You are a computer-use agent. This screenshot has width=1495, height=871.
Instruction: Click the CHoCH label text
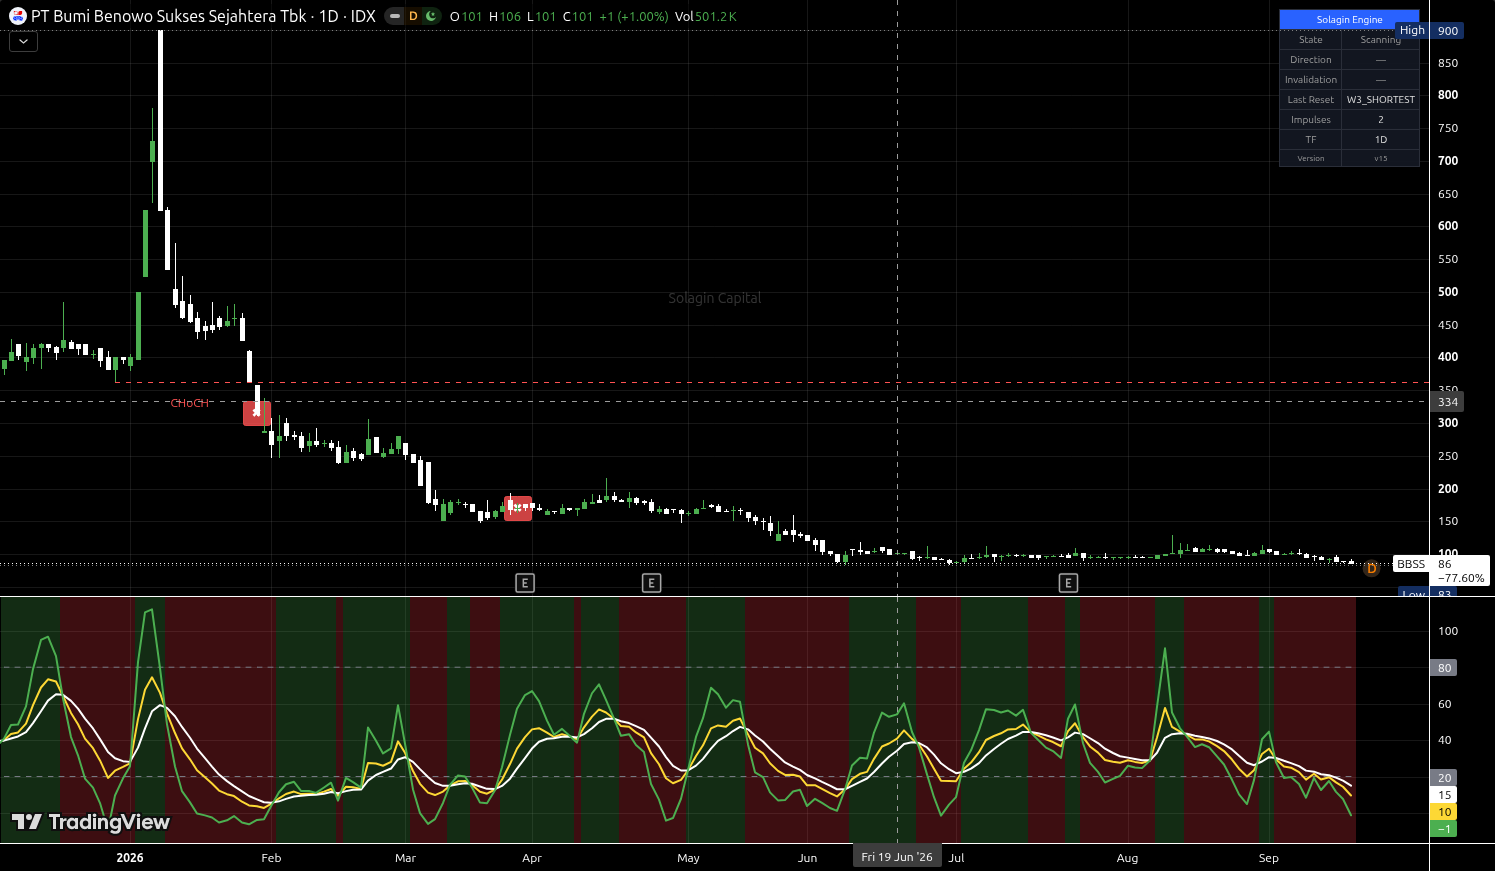189,403
